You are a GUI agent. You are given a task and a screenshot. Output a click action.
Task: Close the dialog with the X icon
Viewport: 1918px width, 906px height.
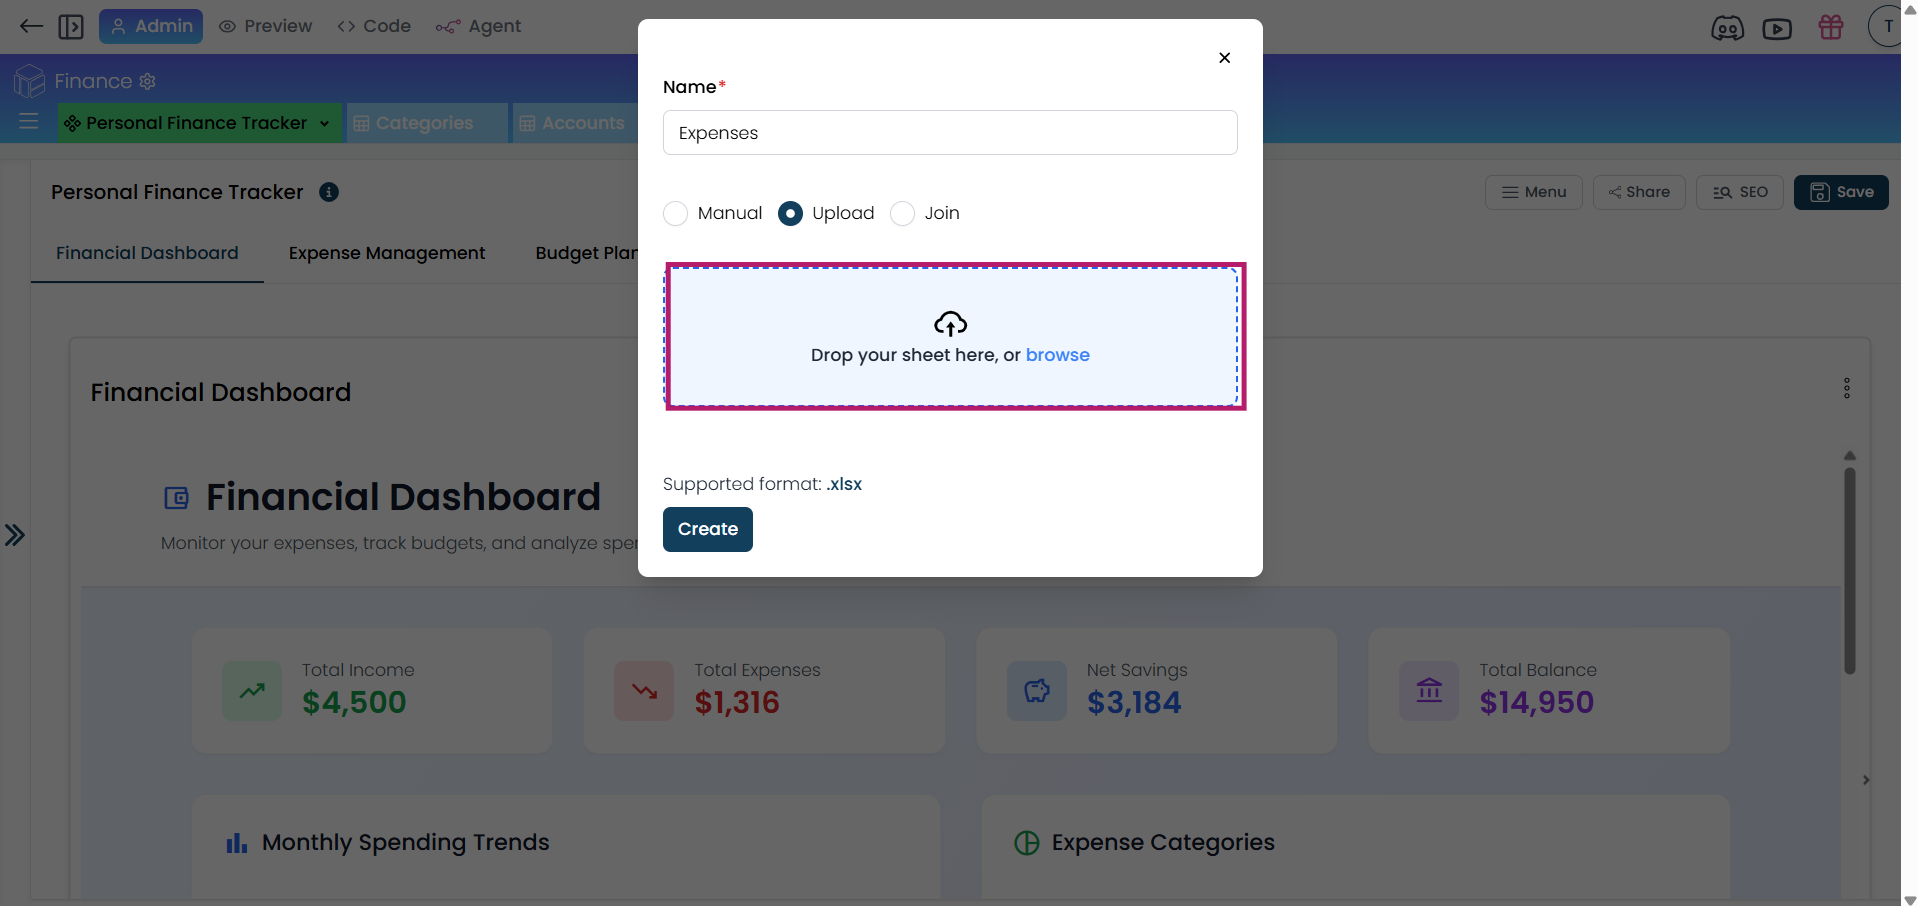click(1224, 58)
